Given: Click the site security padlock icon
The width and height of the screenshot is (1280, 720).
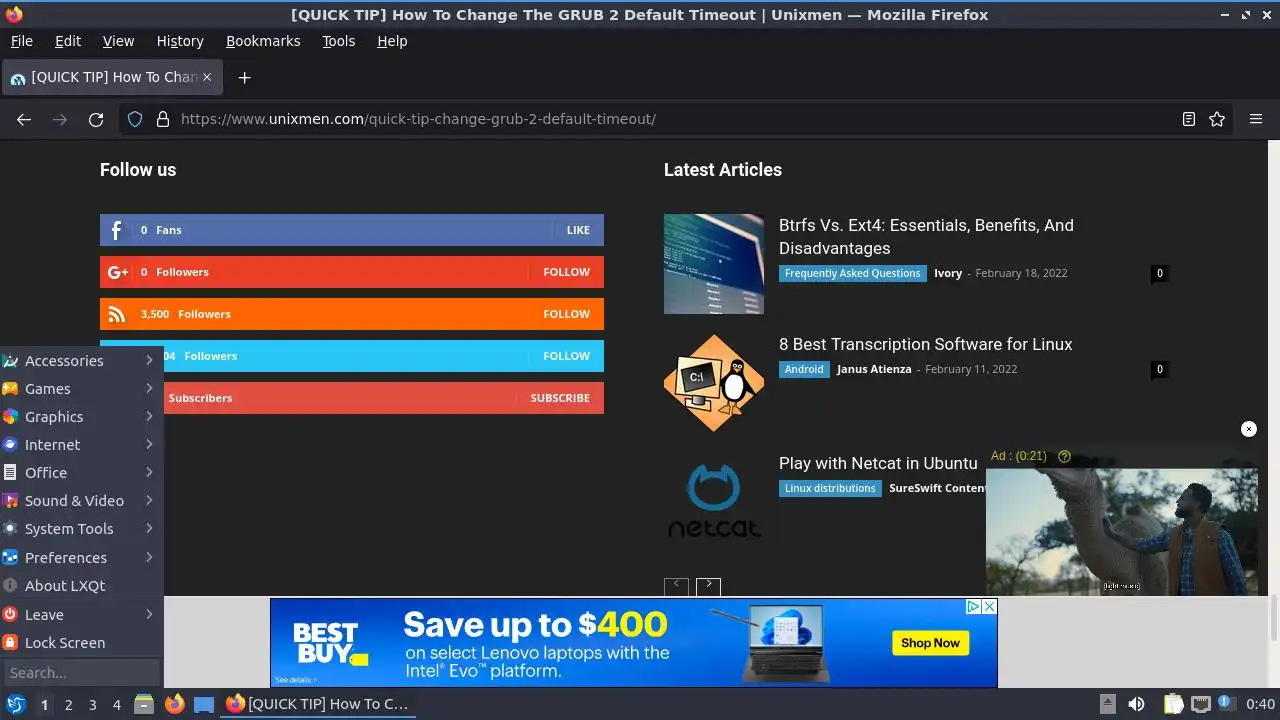Looking at the screenshot, I should click(163, 119).
